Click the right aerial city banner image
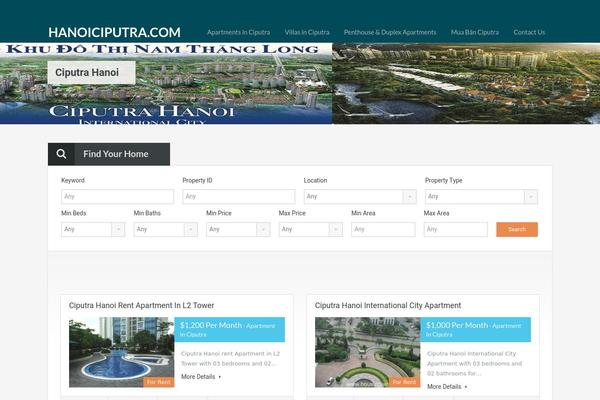 click(x=466, y=83)
